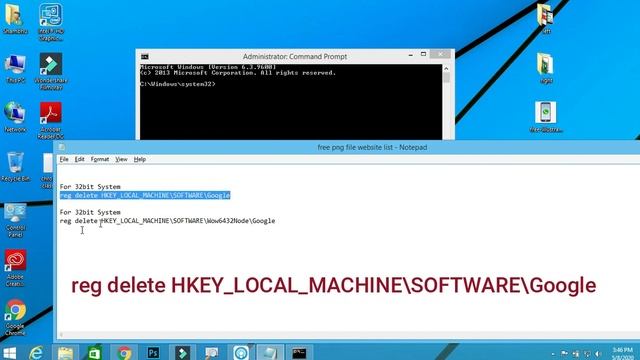Open the File menu in Notepad
The image size is (640, 360).
click(x=64, y=159)
